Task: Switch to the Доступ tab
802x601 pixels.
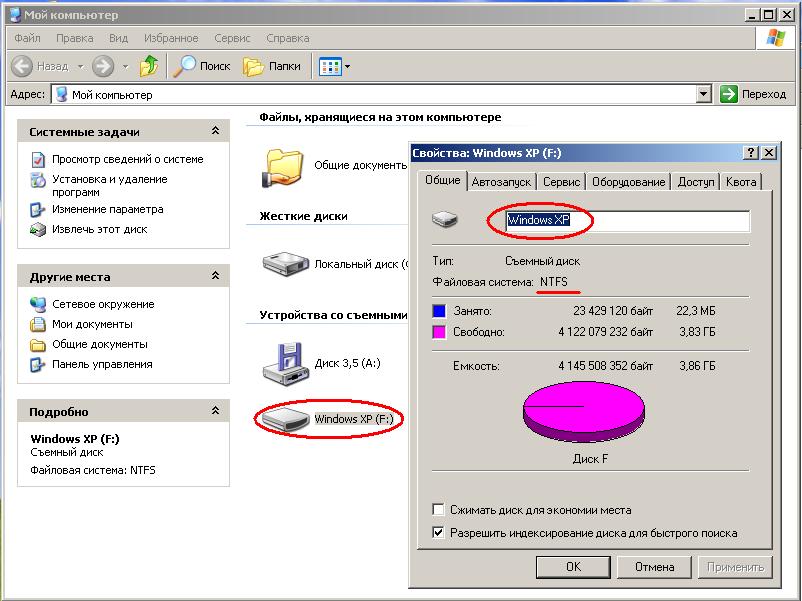Action: [x=696, y=182]
